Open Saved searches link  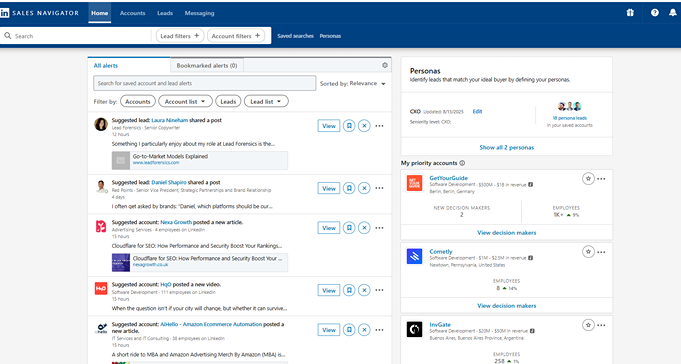(x=295, y=36)
